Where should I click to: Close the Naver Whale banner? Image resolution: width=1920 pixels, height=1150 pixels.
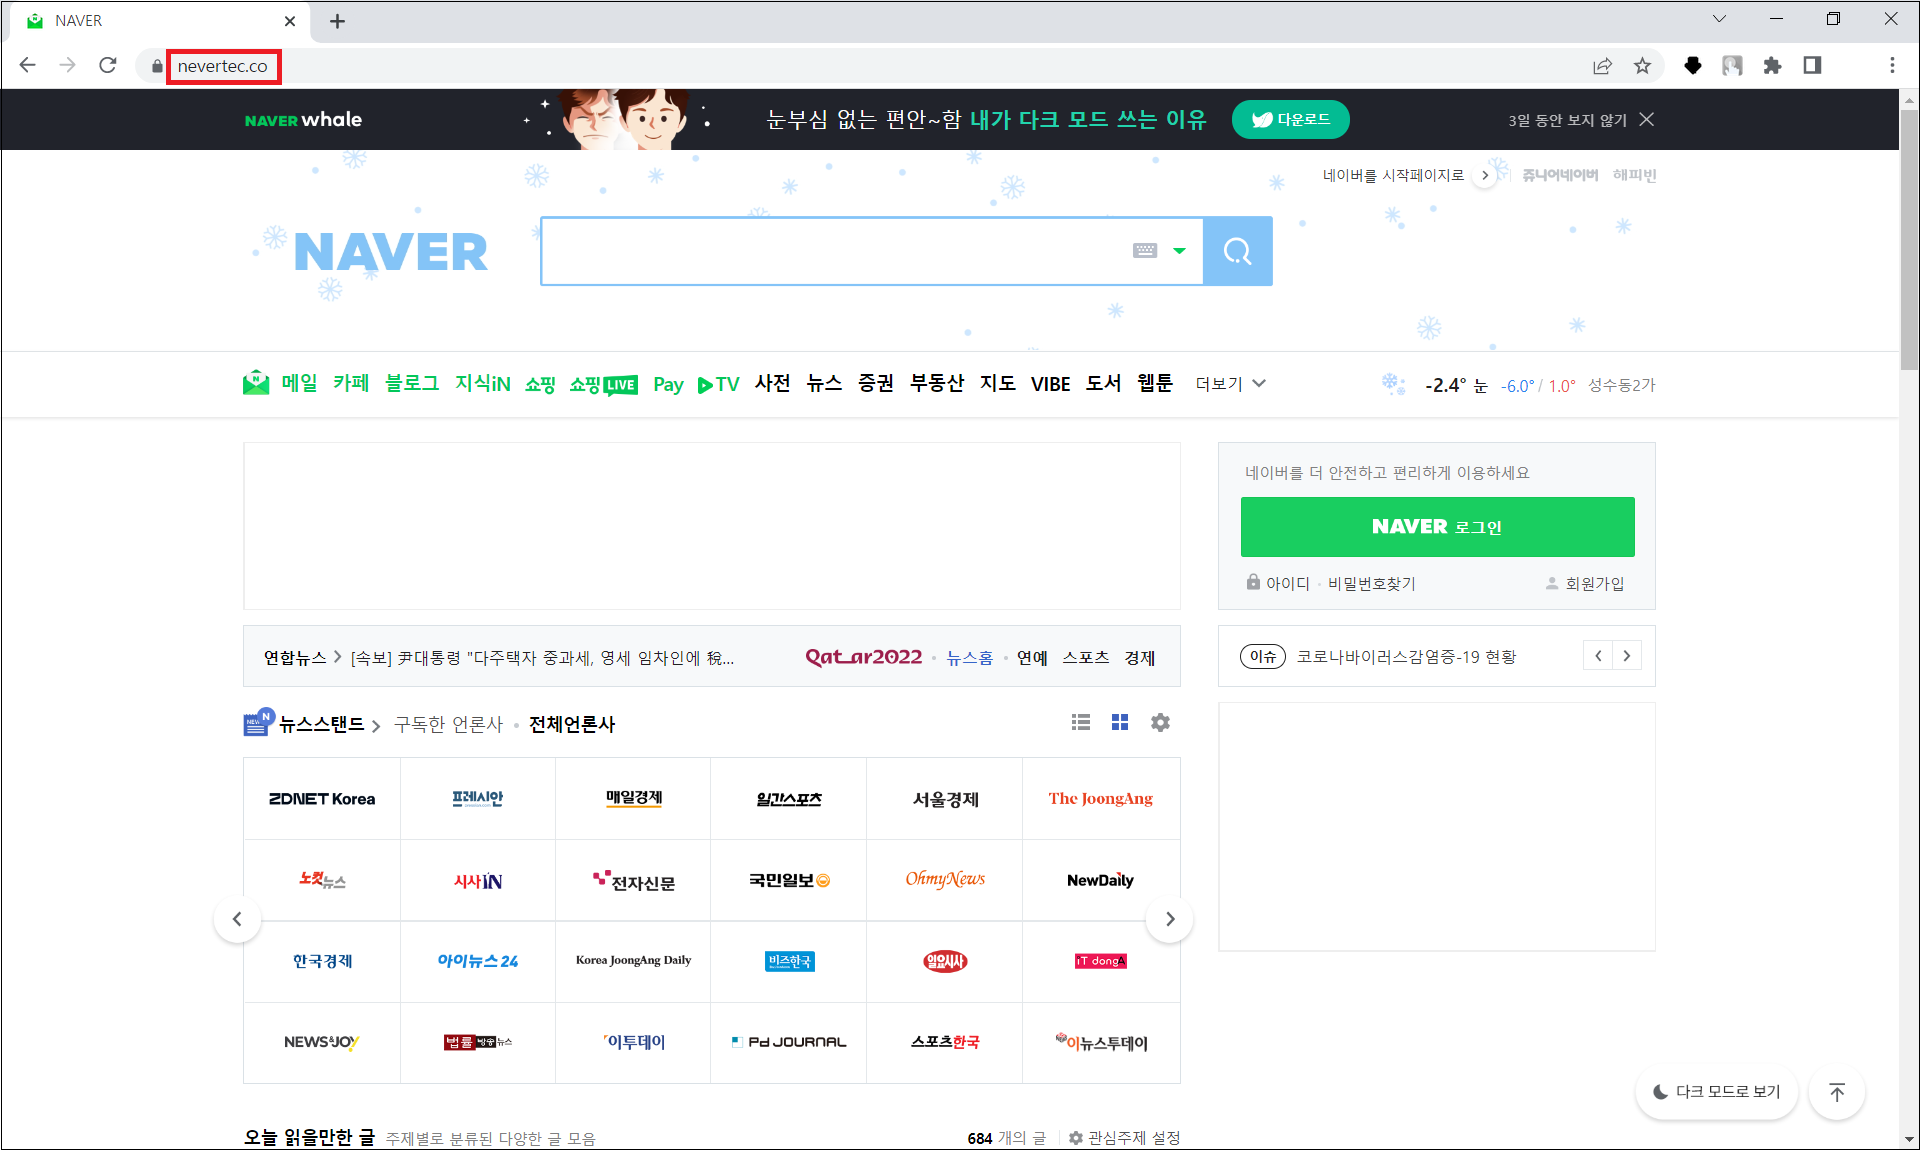pyautogui.click(x=1647, y=120)
